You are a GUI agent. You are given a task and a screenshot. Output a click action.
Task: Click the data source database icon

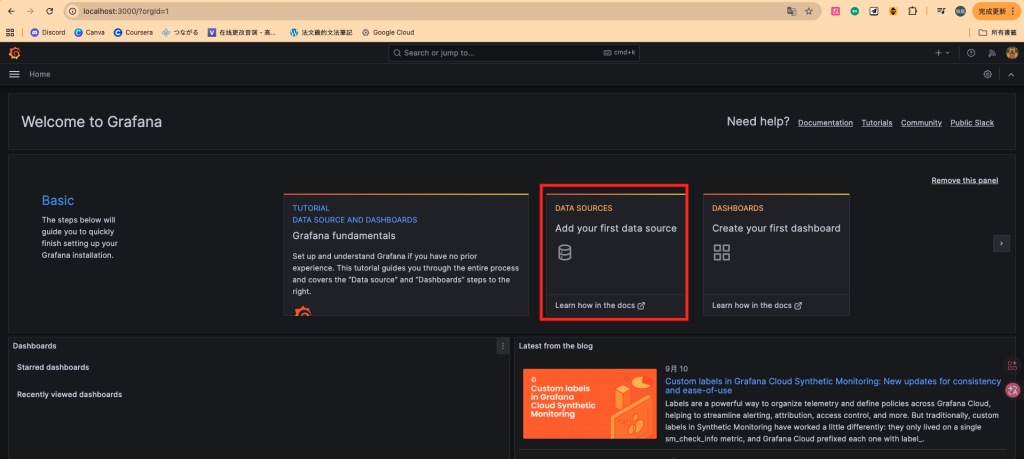click(x=565, y=252)
